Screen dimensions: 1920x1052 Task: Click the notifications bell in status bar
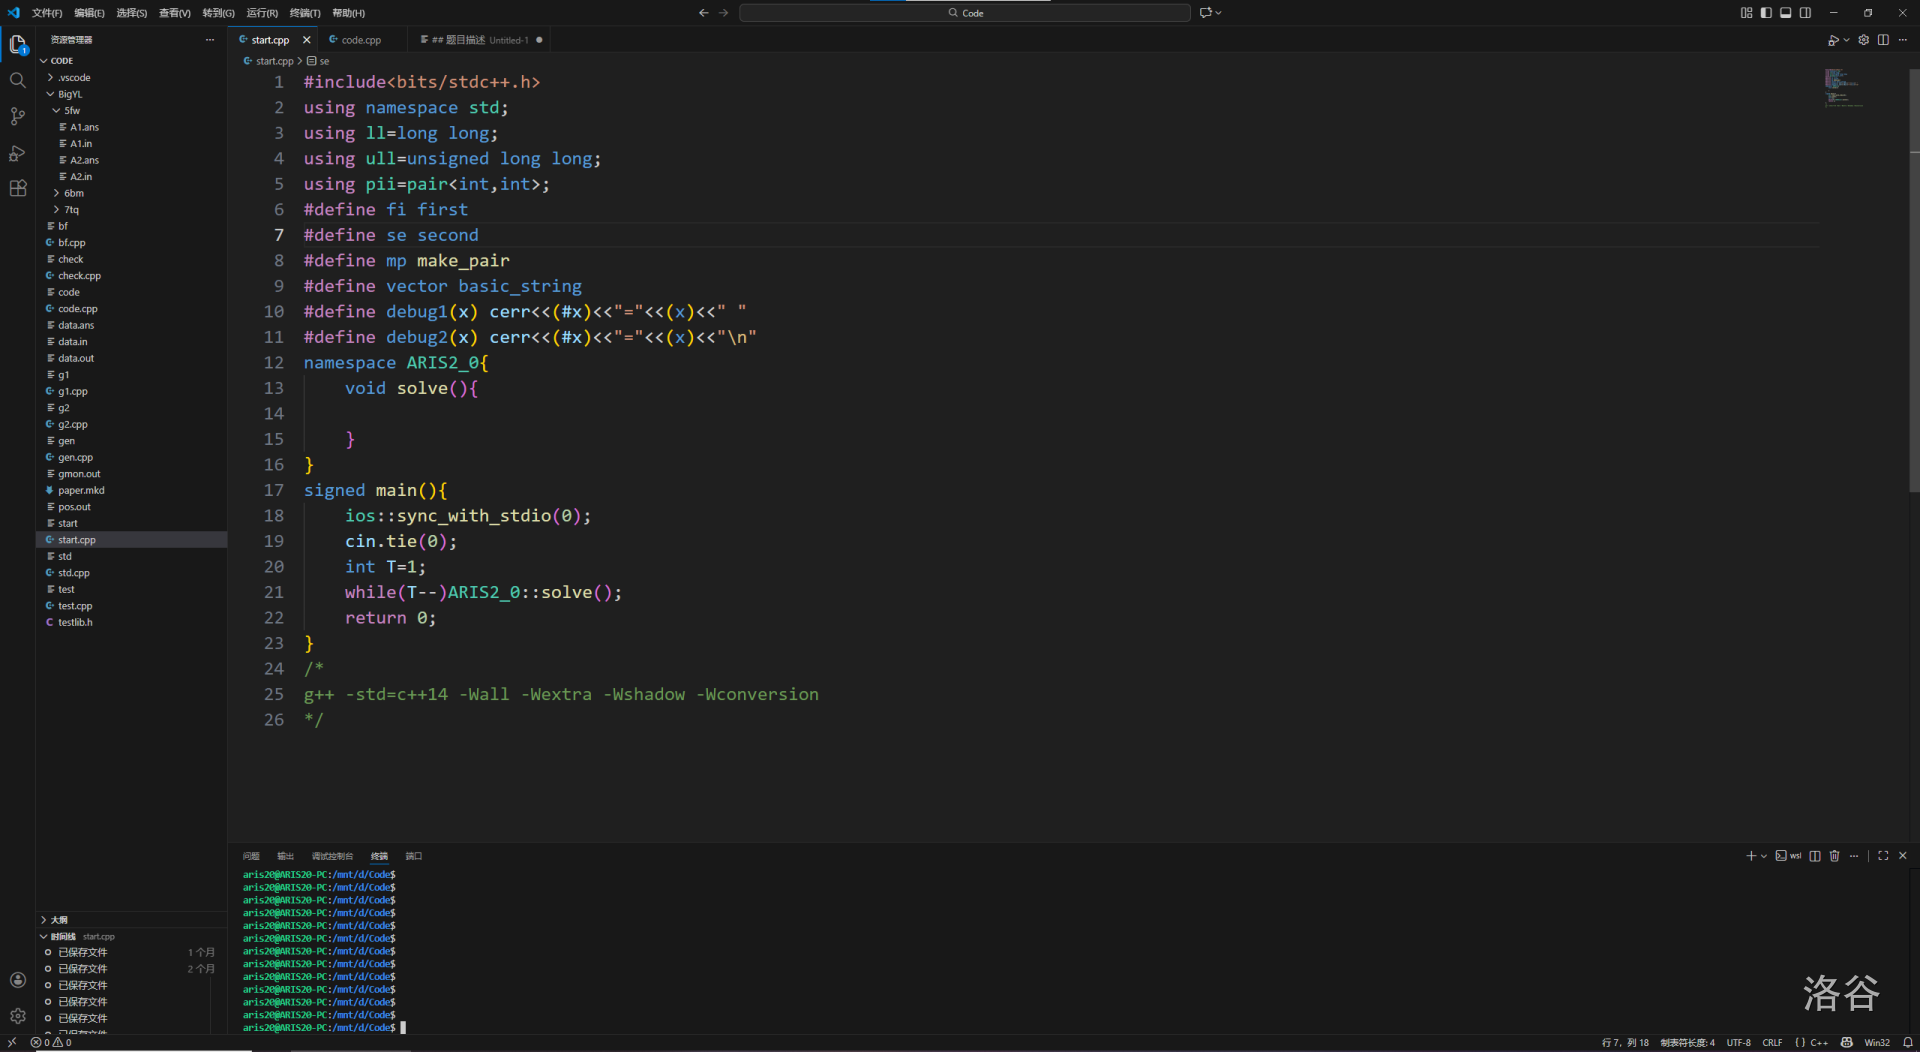pyautogui.click(x=1907, y=1042)
